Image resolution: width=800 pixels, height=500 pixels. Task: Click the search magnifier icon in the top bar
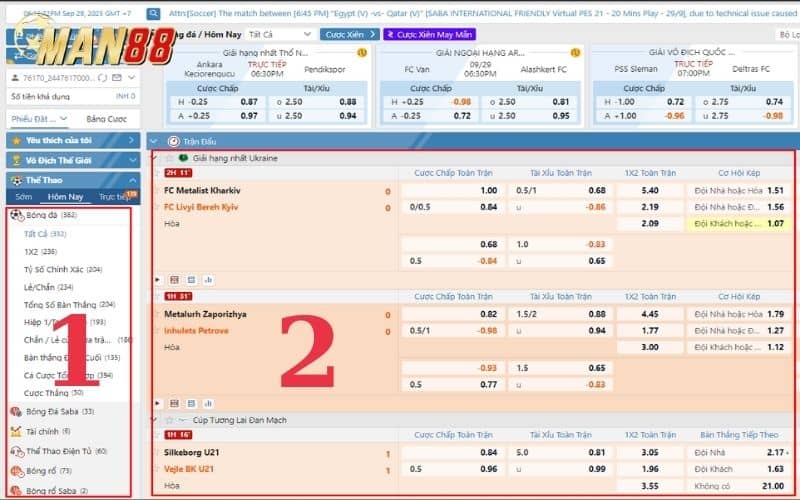[x=152, y=14]
